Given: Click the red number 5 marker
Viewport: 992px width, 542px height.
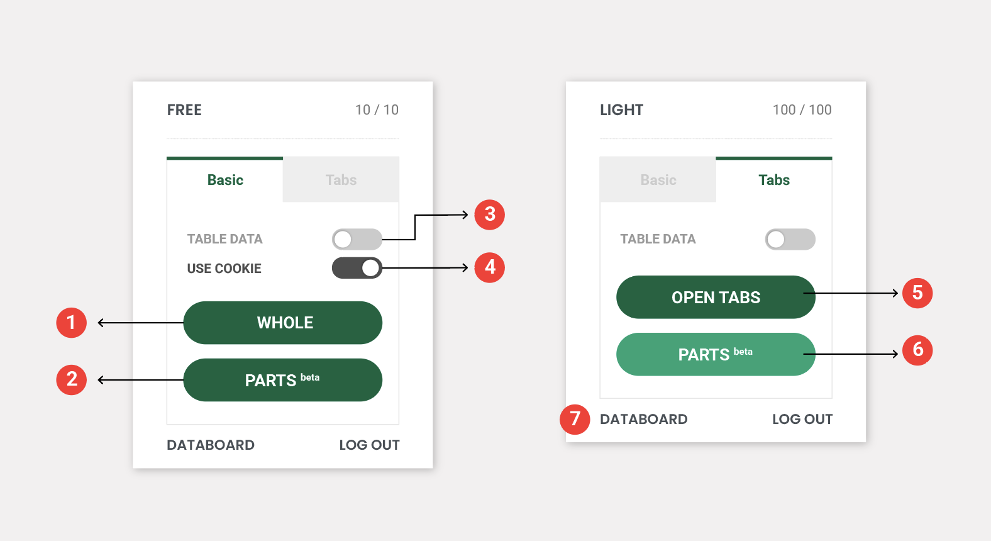Looking at the screenshot, I should point(917,293).
